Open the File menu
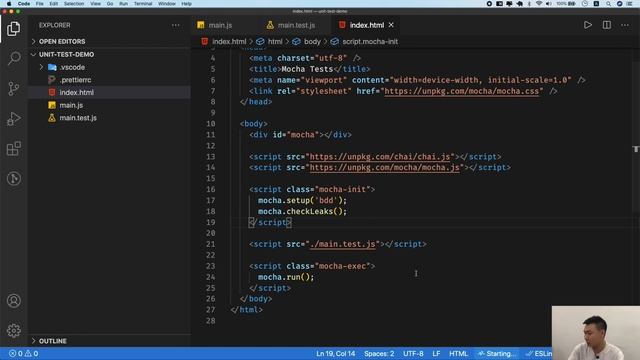Image resolution: width=640 pixels, height=360 pixels. point(40,4)
